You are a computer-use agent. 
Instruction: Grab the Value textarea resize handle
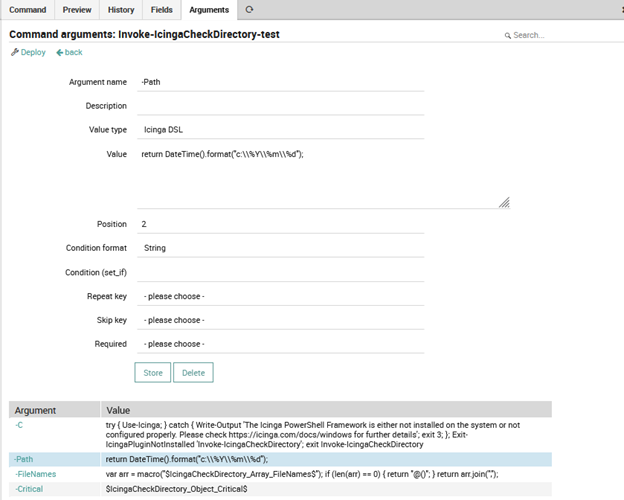click(x=504, y=203)
